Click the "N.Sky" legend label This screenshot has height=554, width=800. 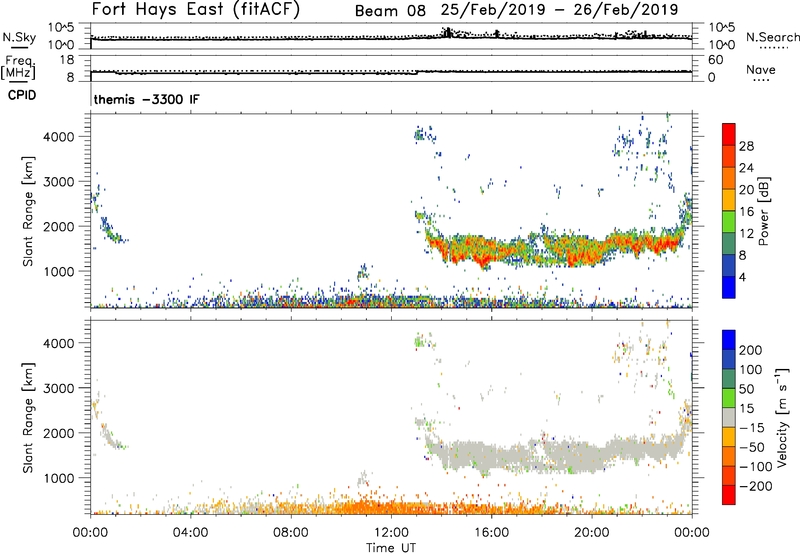pyautogui.click(x=19, y=37)
